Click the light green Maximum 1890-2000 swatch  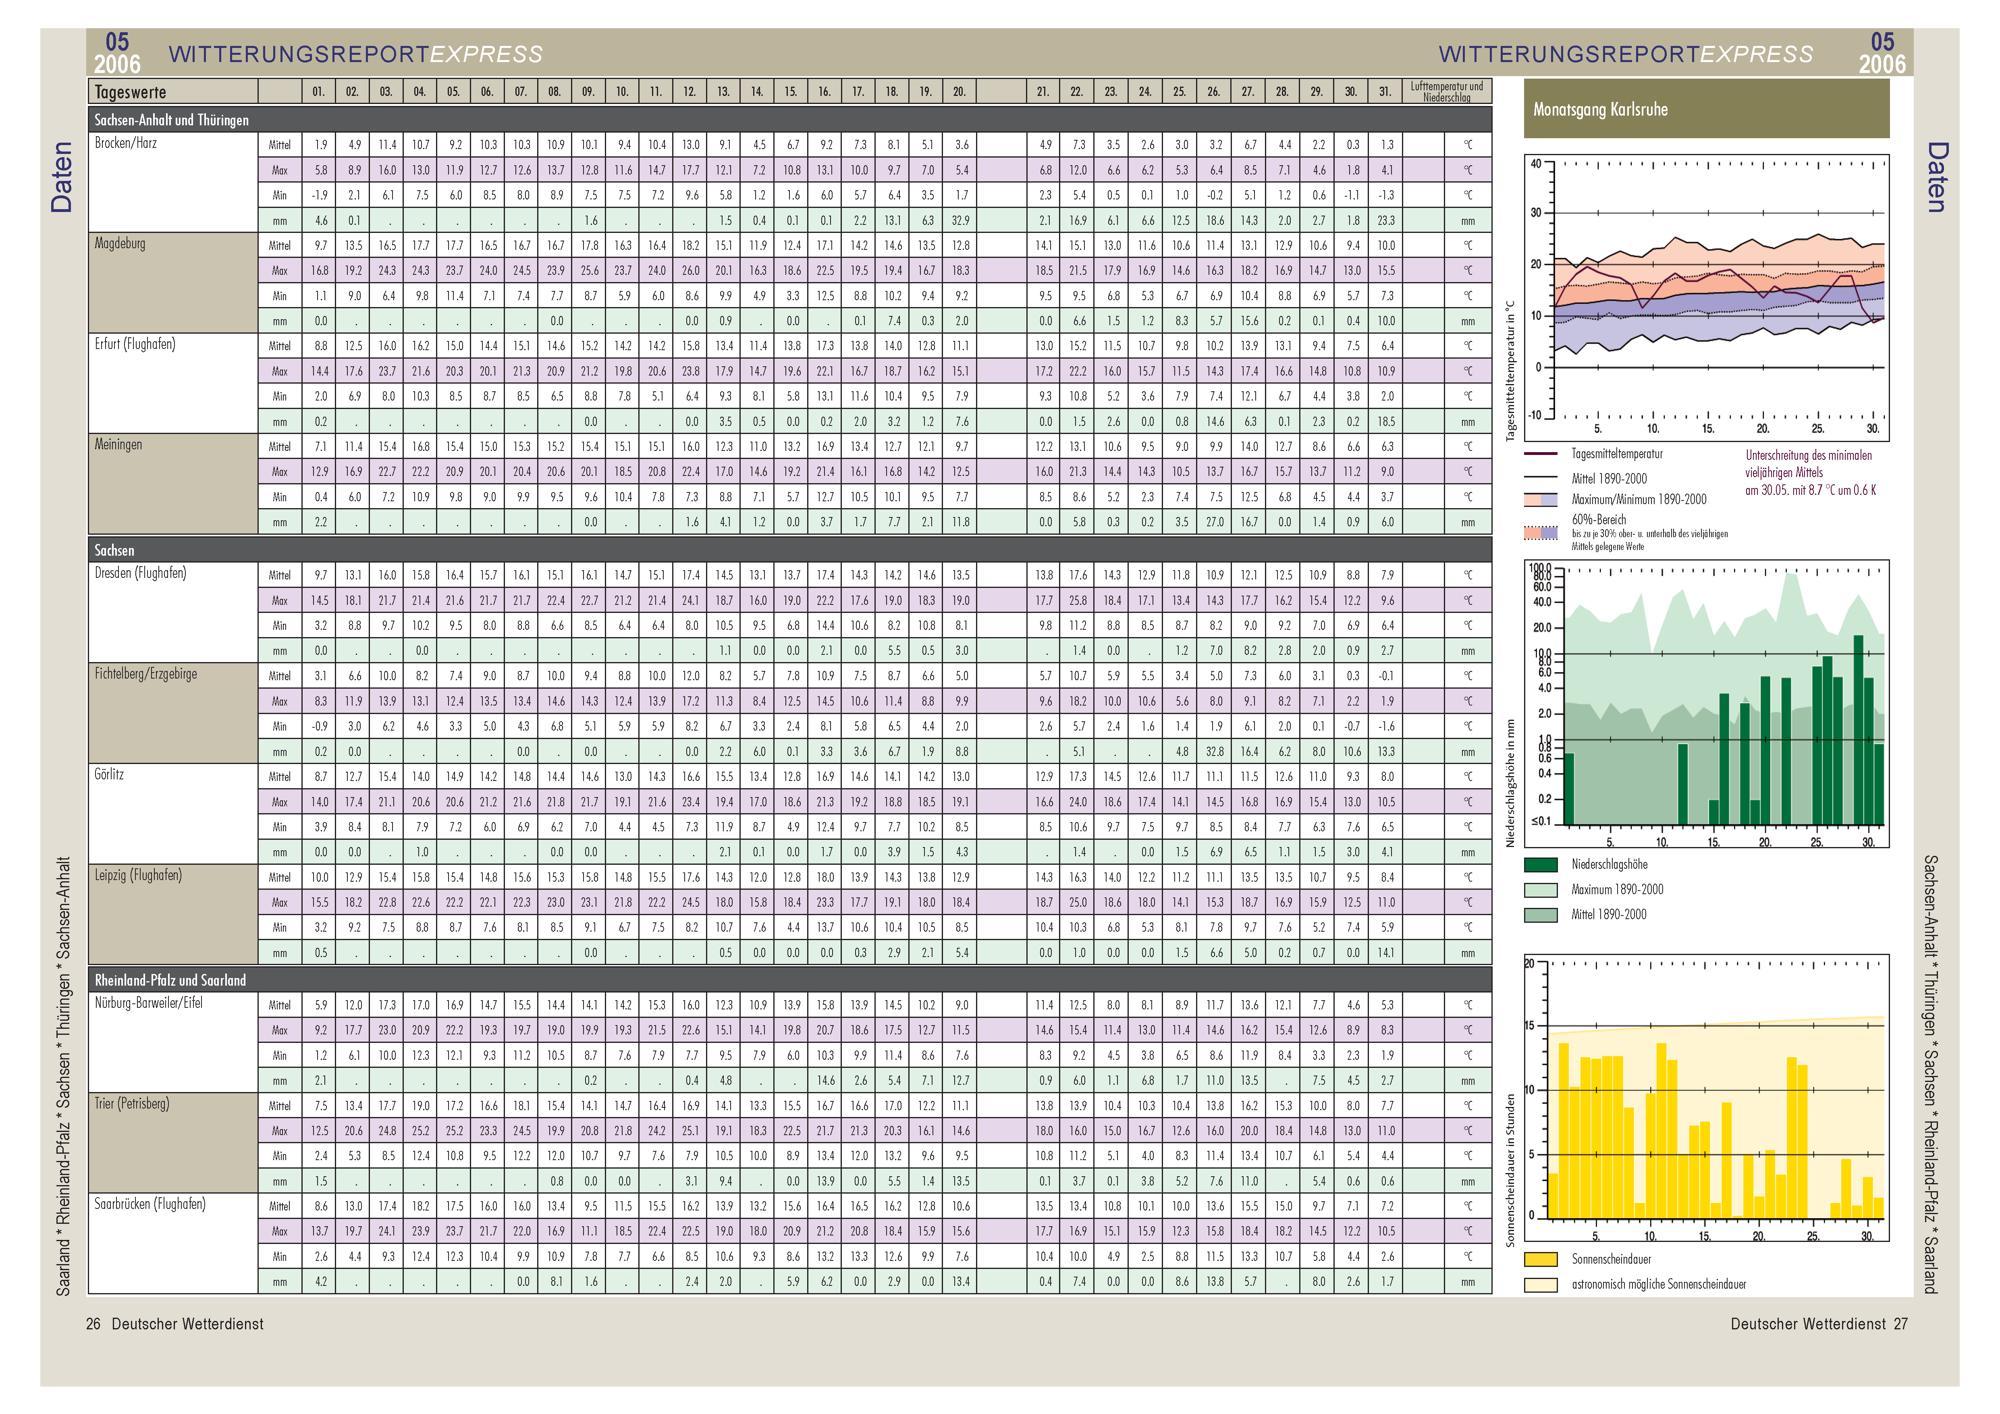(1541, 890)
